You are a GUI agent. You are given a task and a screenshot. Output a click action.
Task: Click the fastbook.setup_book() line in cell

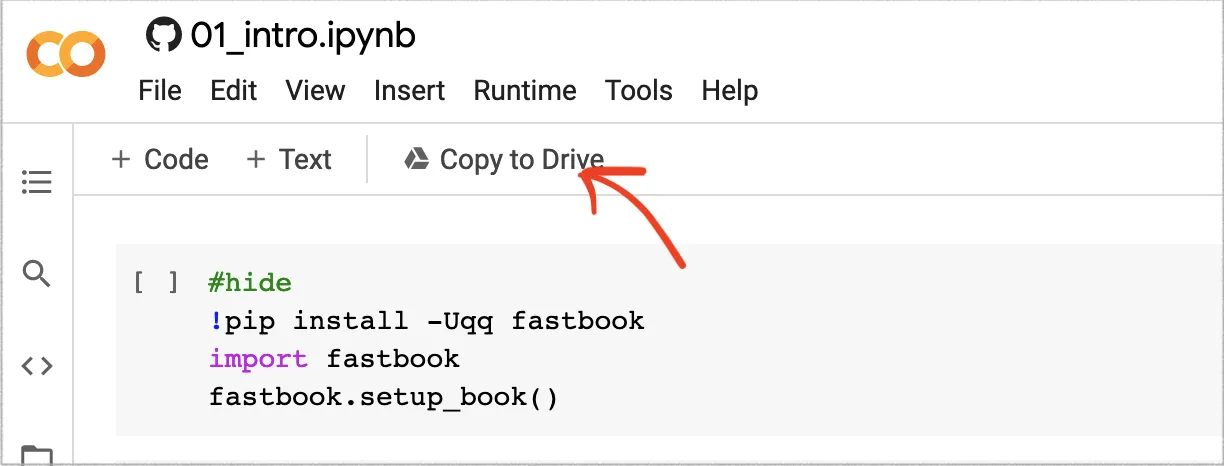[x=383, y=397]
